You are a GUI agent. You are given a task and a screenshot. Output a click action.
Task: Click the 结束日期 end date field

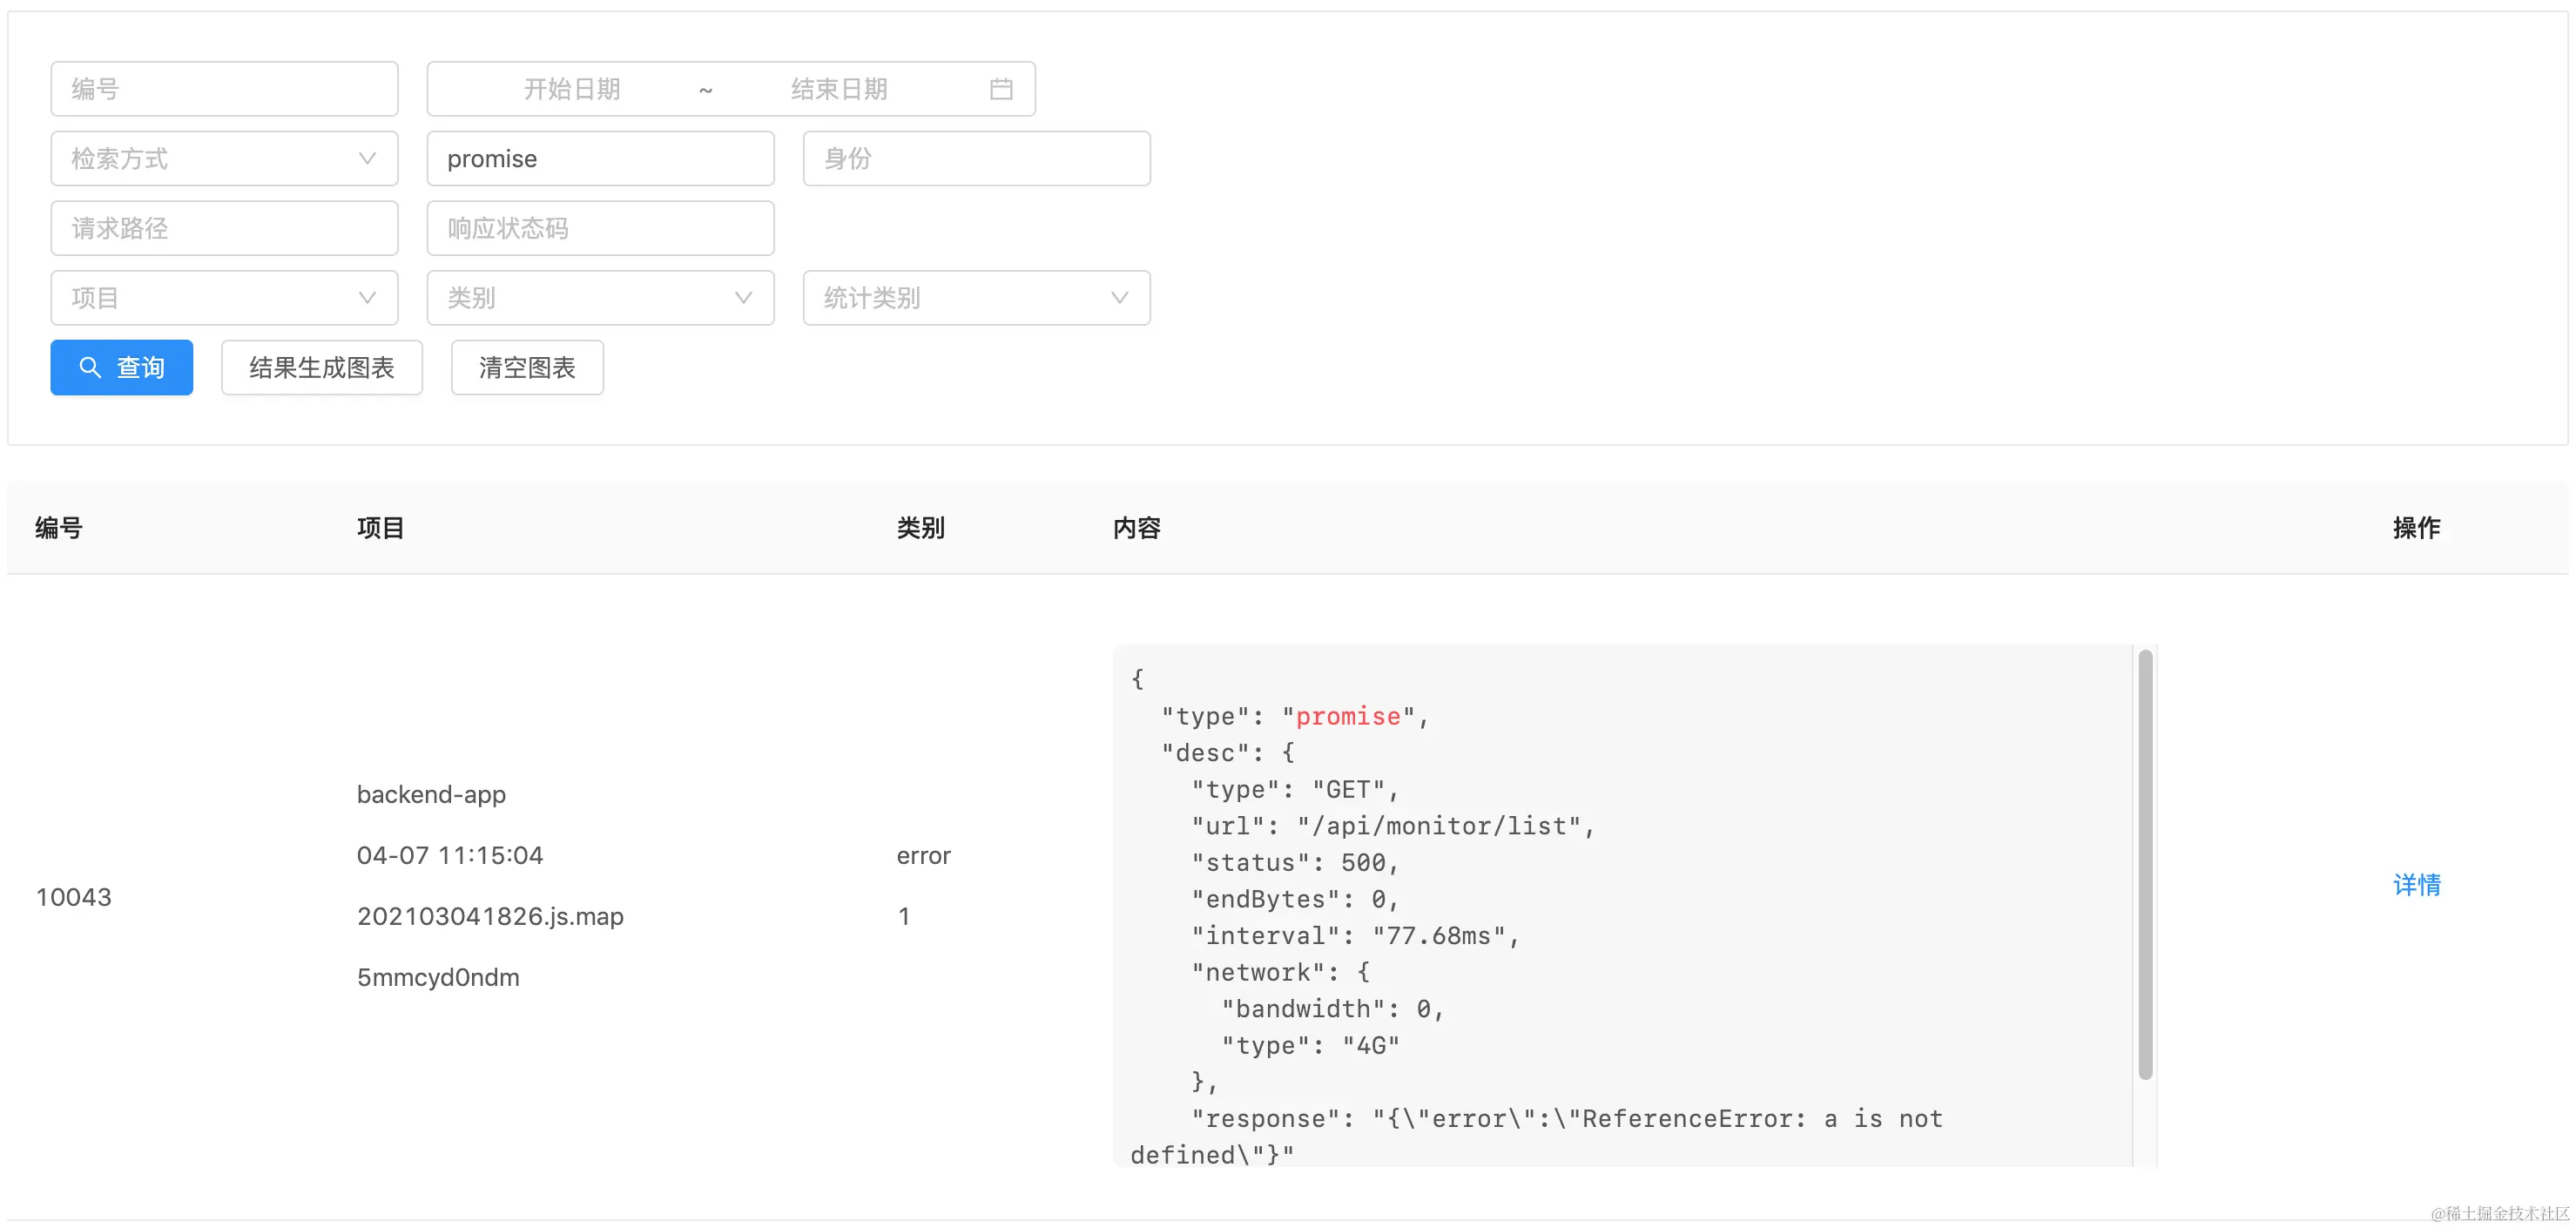click(x=838, y=89)
